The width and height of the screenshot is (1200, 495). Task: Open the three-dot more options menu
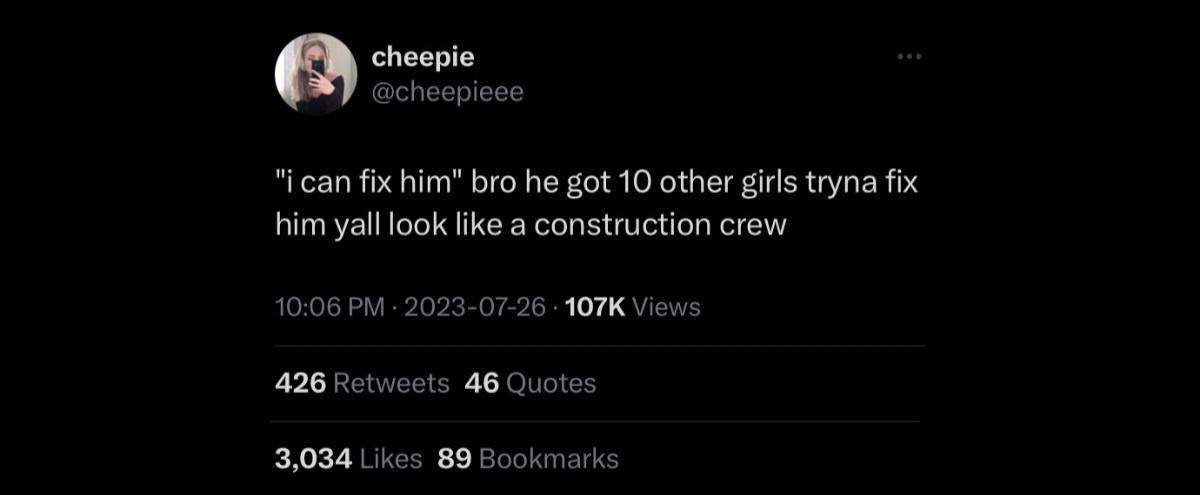click(908, 57)
